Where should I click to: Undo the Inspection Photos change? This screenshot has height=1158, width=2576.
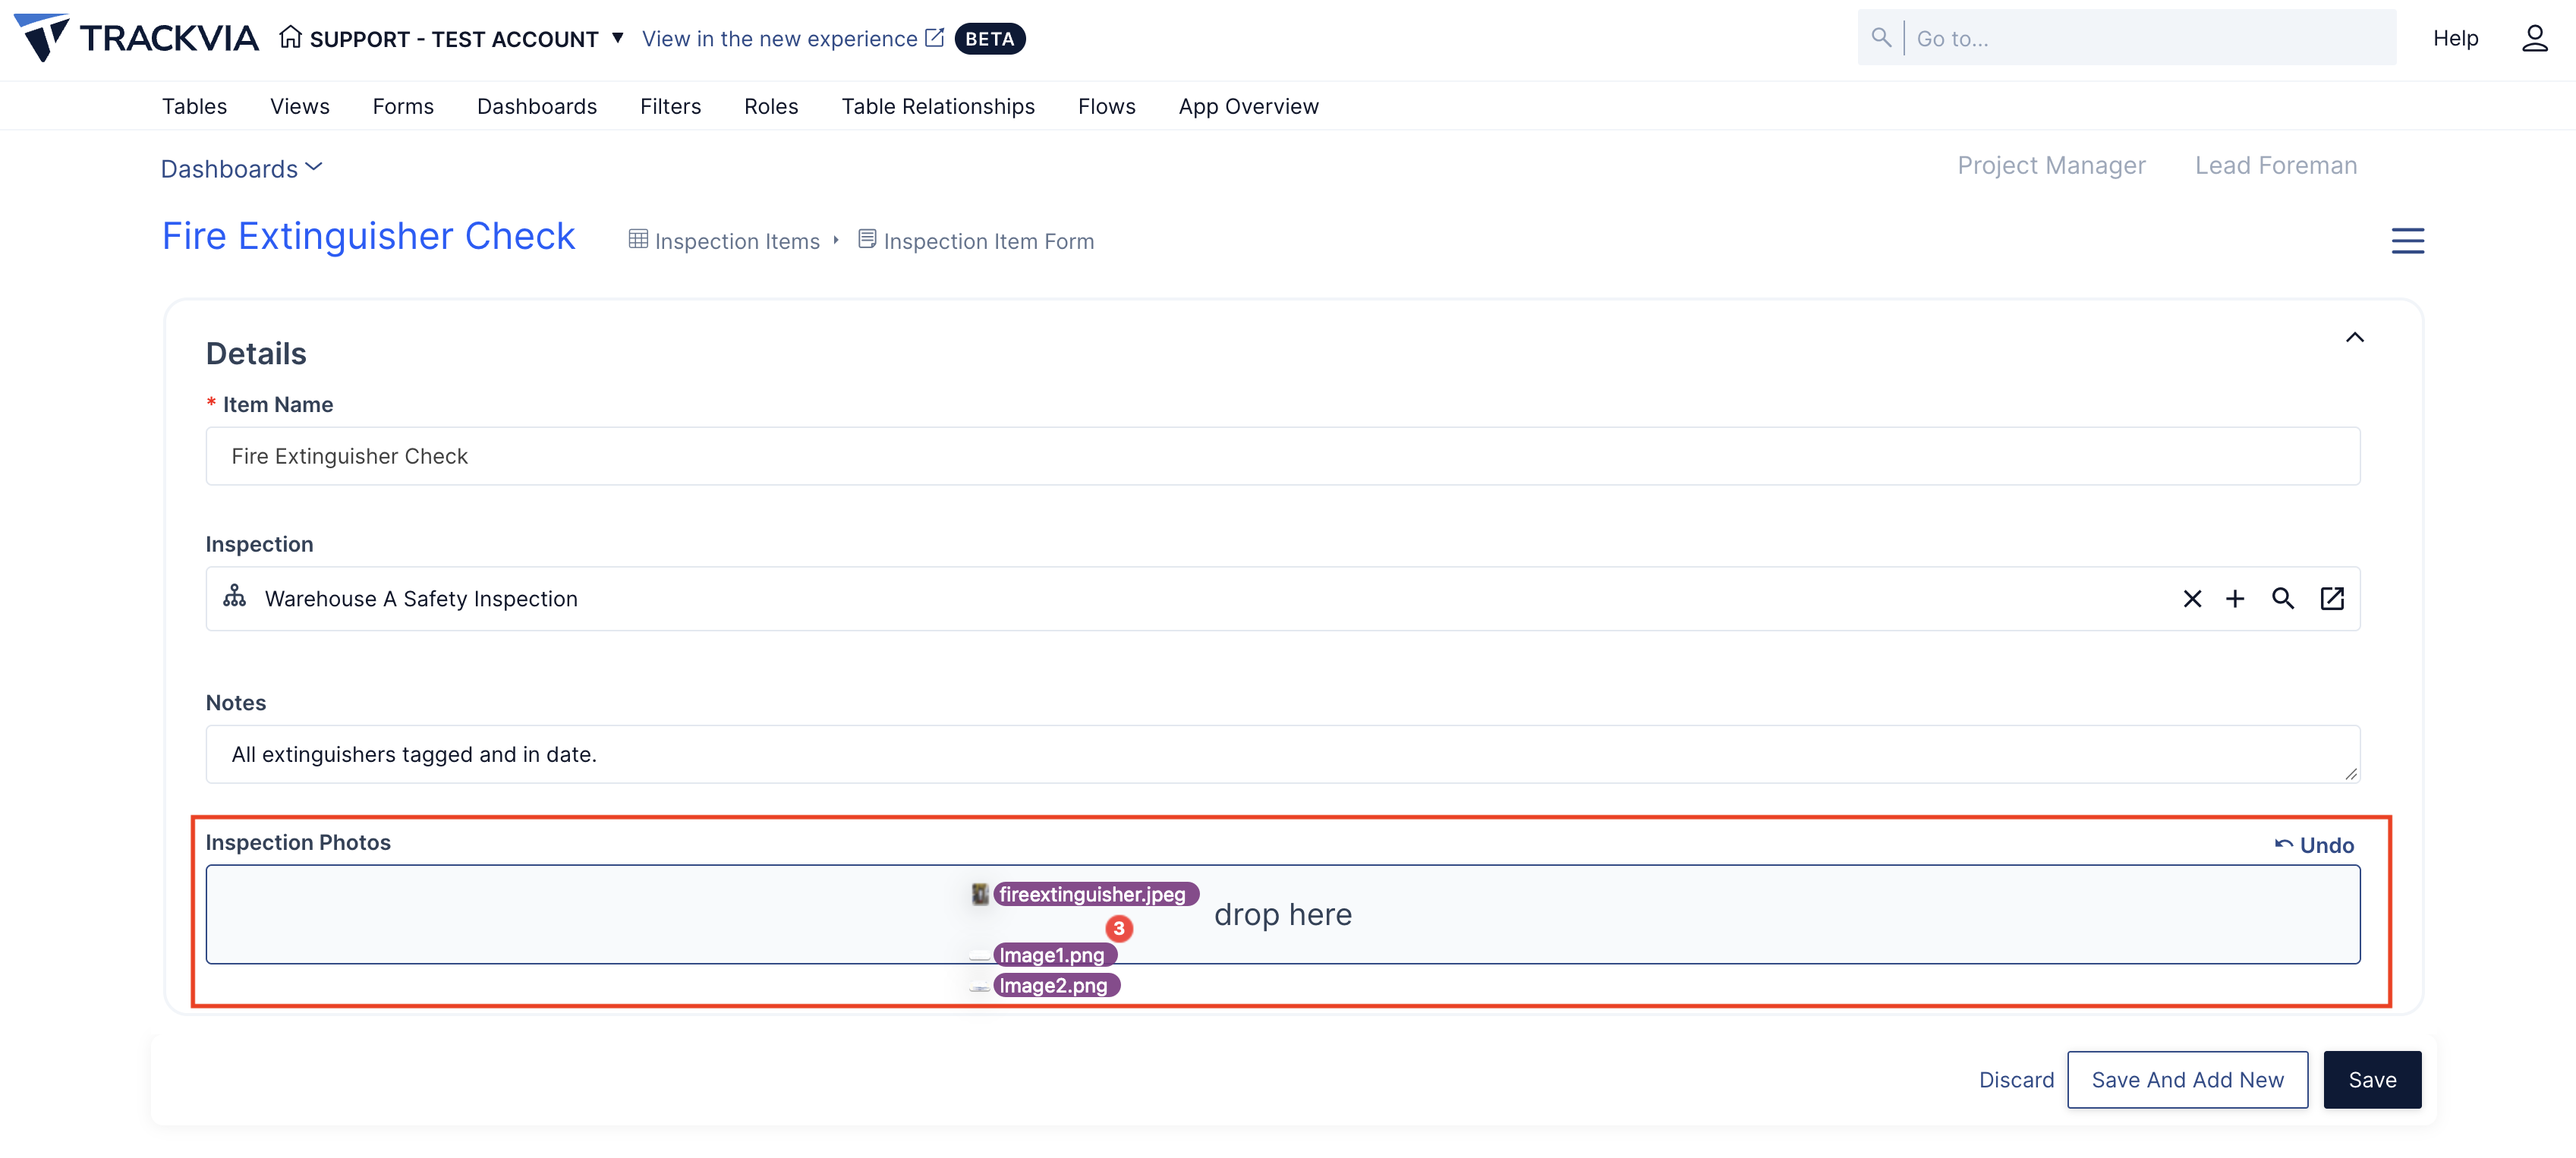(2314, 845)
